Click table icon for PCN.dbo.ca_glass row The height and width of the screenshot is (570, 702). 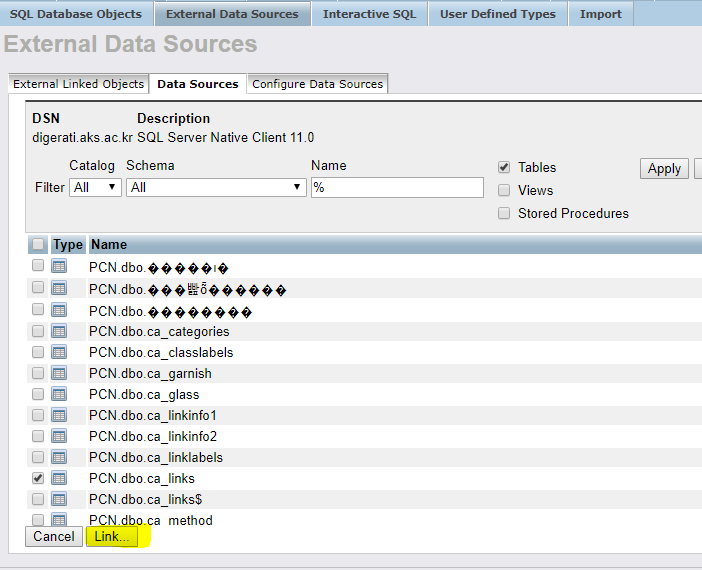pyautogui.click(x=59, y=394)
